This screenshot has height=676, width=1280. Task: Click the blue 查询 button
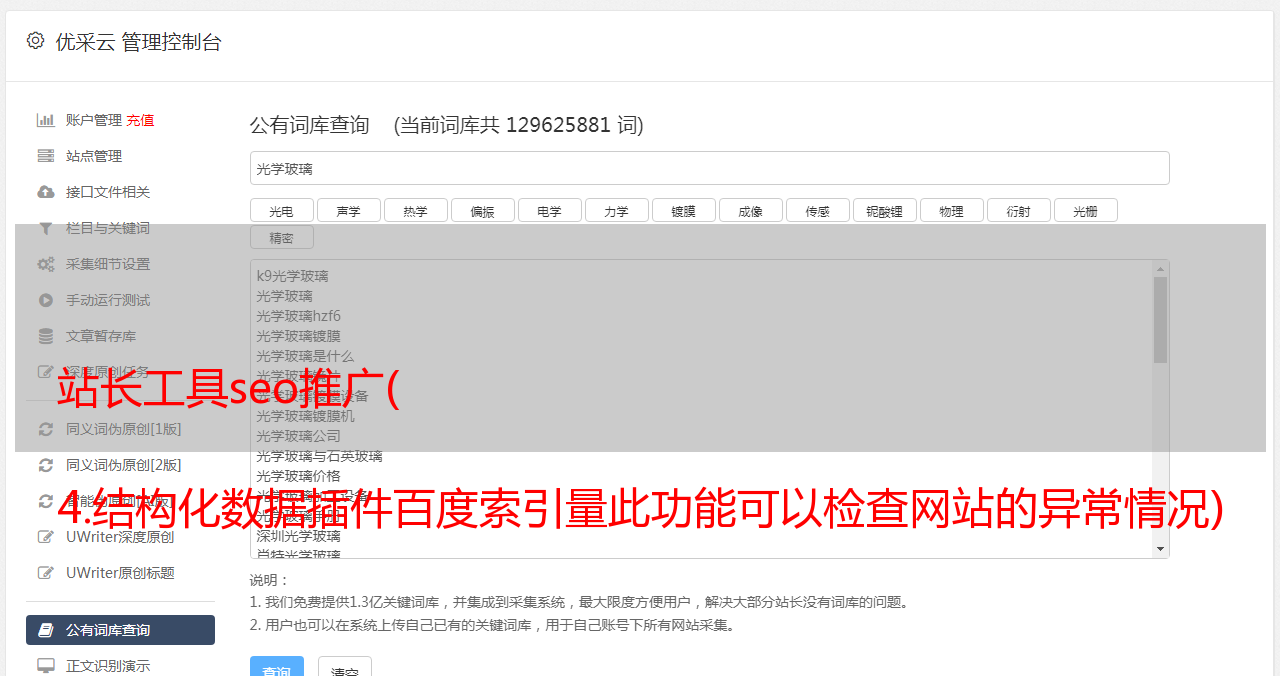point(277,668)
